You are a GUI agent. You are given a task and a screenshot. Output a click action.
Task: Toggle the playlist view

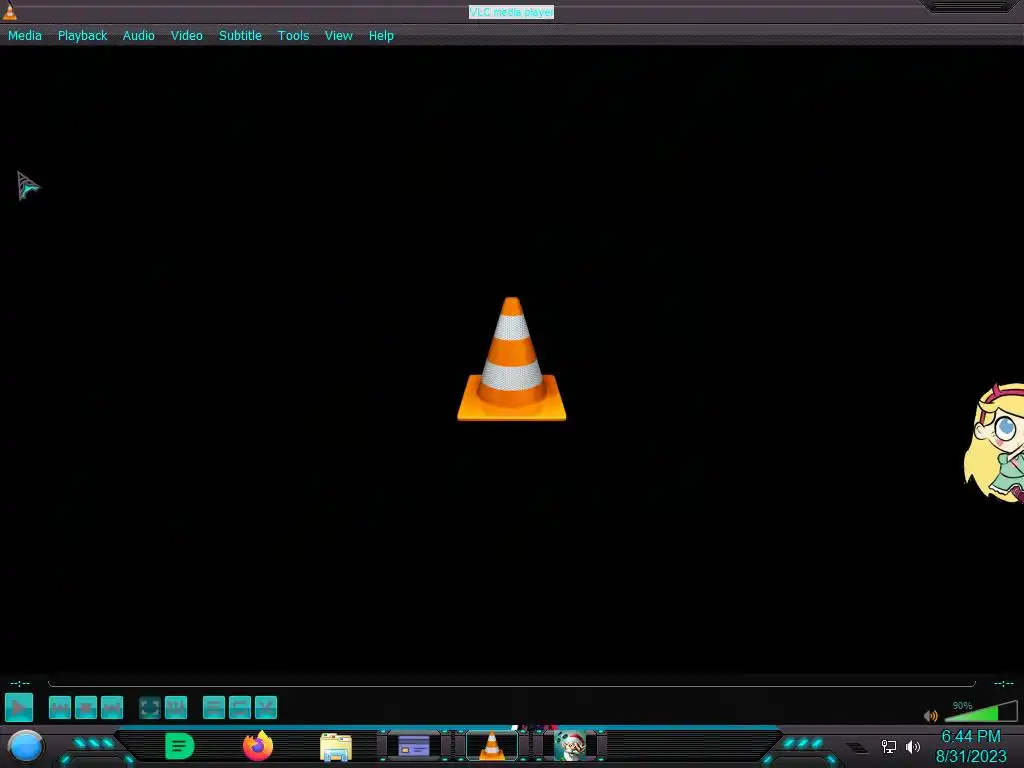point(214,708)
